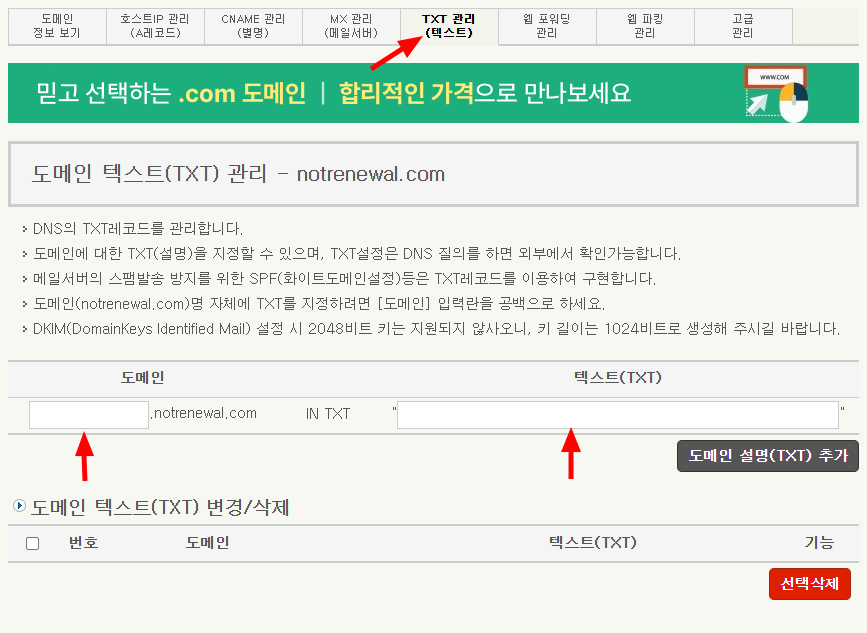Screen dimensions: 867x633
Task: Click the DKIM 1024비트 key notice line
Action: 436,329
